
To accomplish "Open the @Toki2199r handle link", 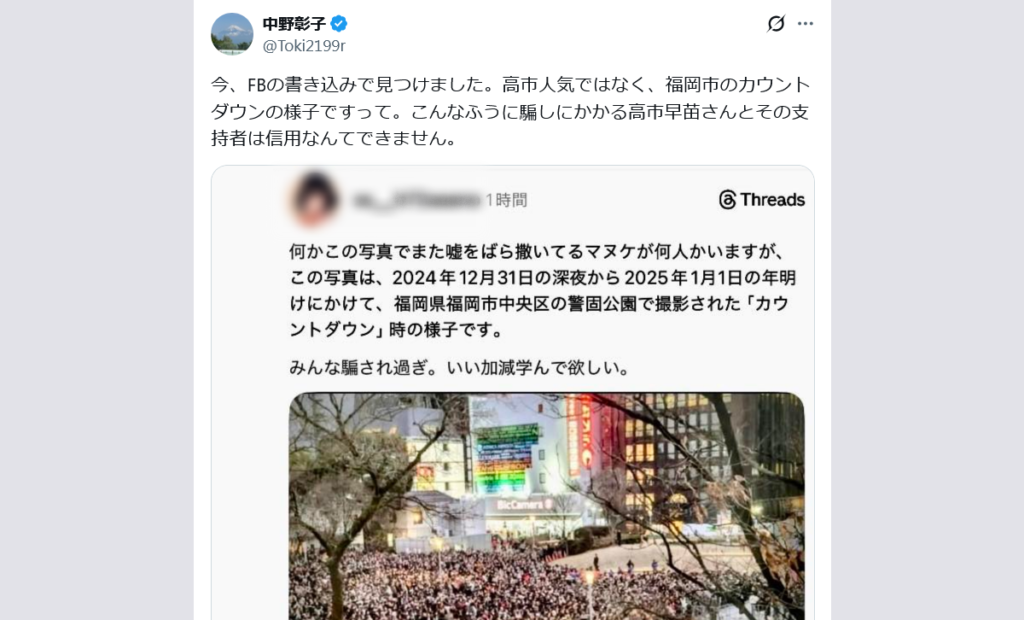I will click(x=304, y=46).
